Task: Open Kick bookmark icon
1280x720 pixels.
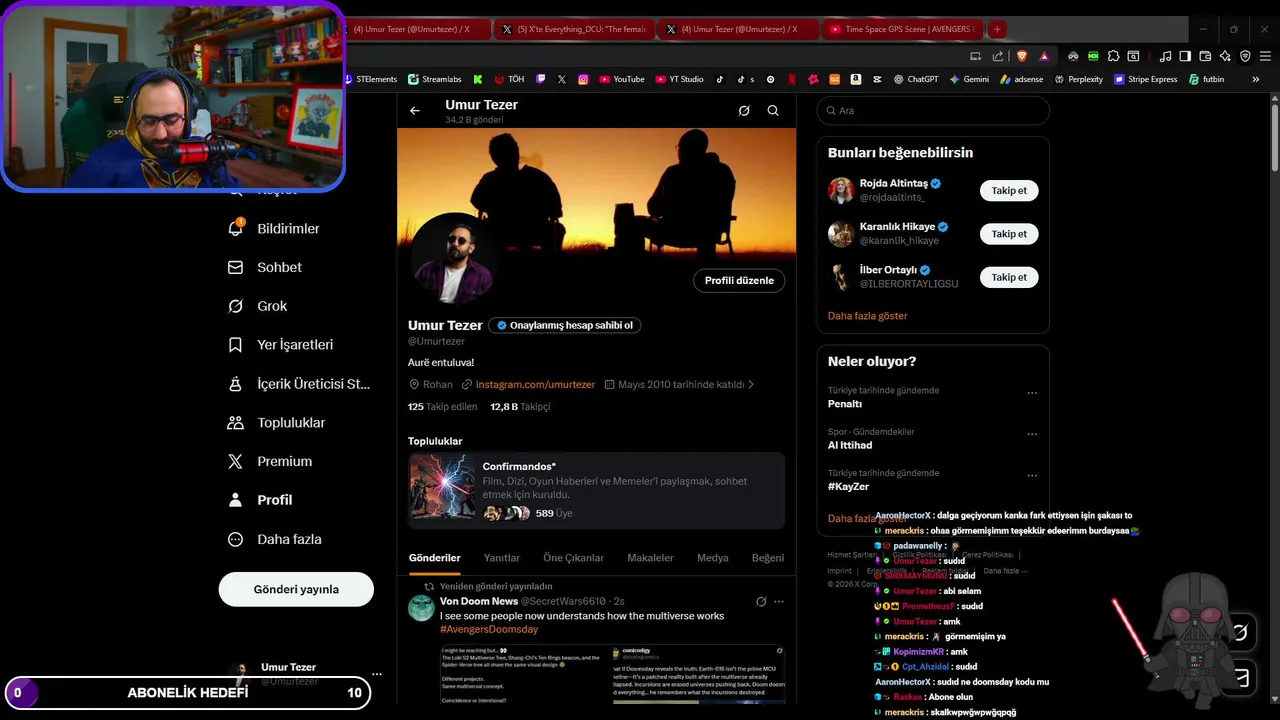Action: tap(478, 79)
